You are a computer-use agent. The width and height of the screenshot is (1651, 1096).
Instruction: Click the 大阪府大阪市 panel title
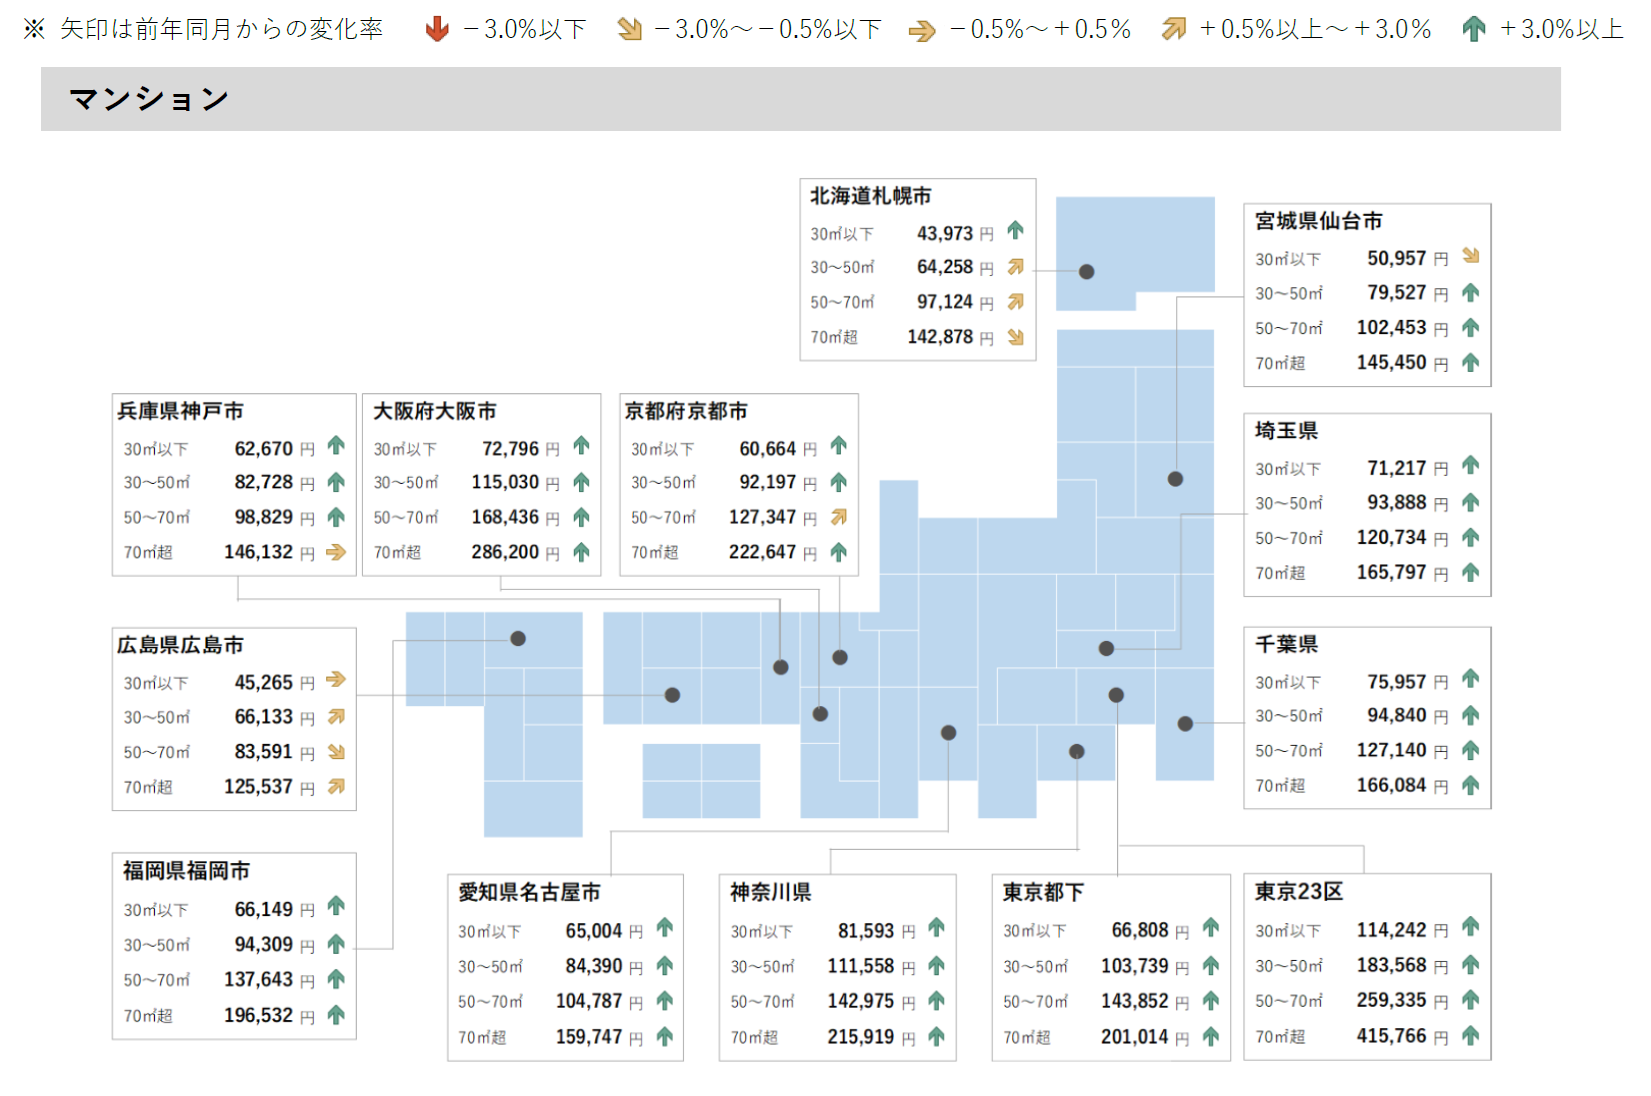pos(435,411)
